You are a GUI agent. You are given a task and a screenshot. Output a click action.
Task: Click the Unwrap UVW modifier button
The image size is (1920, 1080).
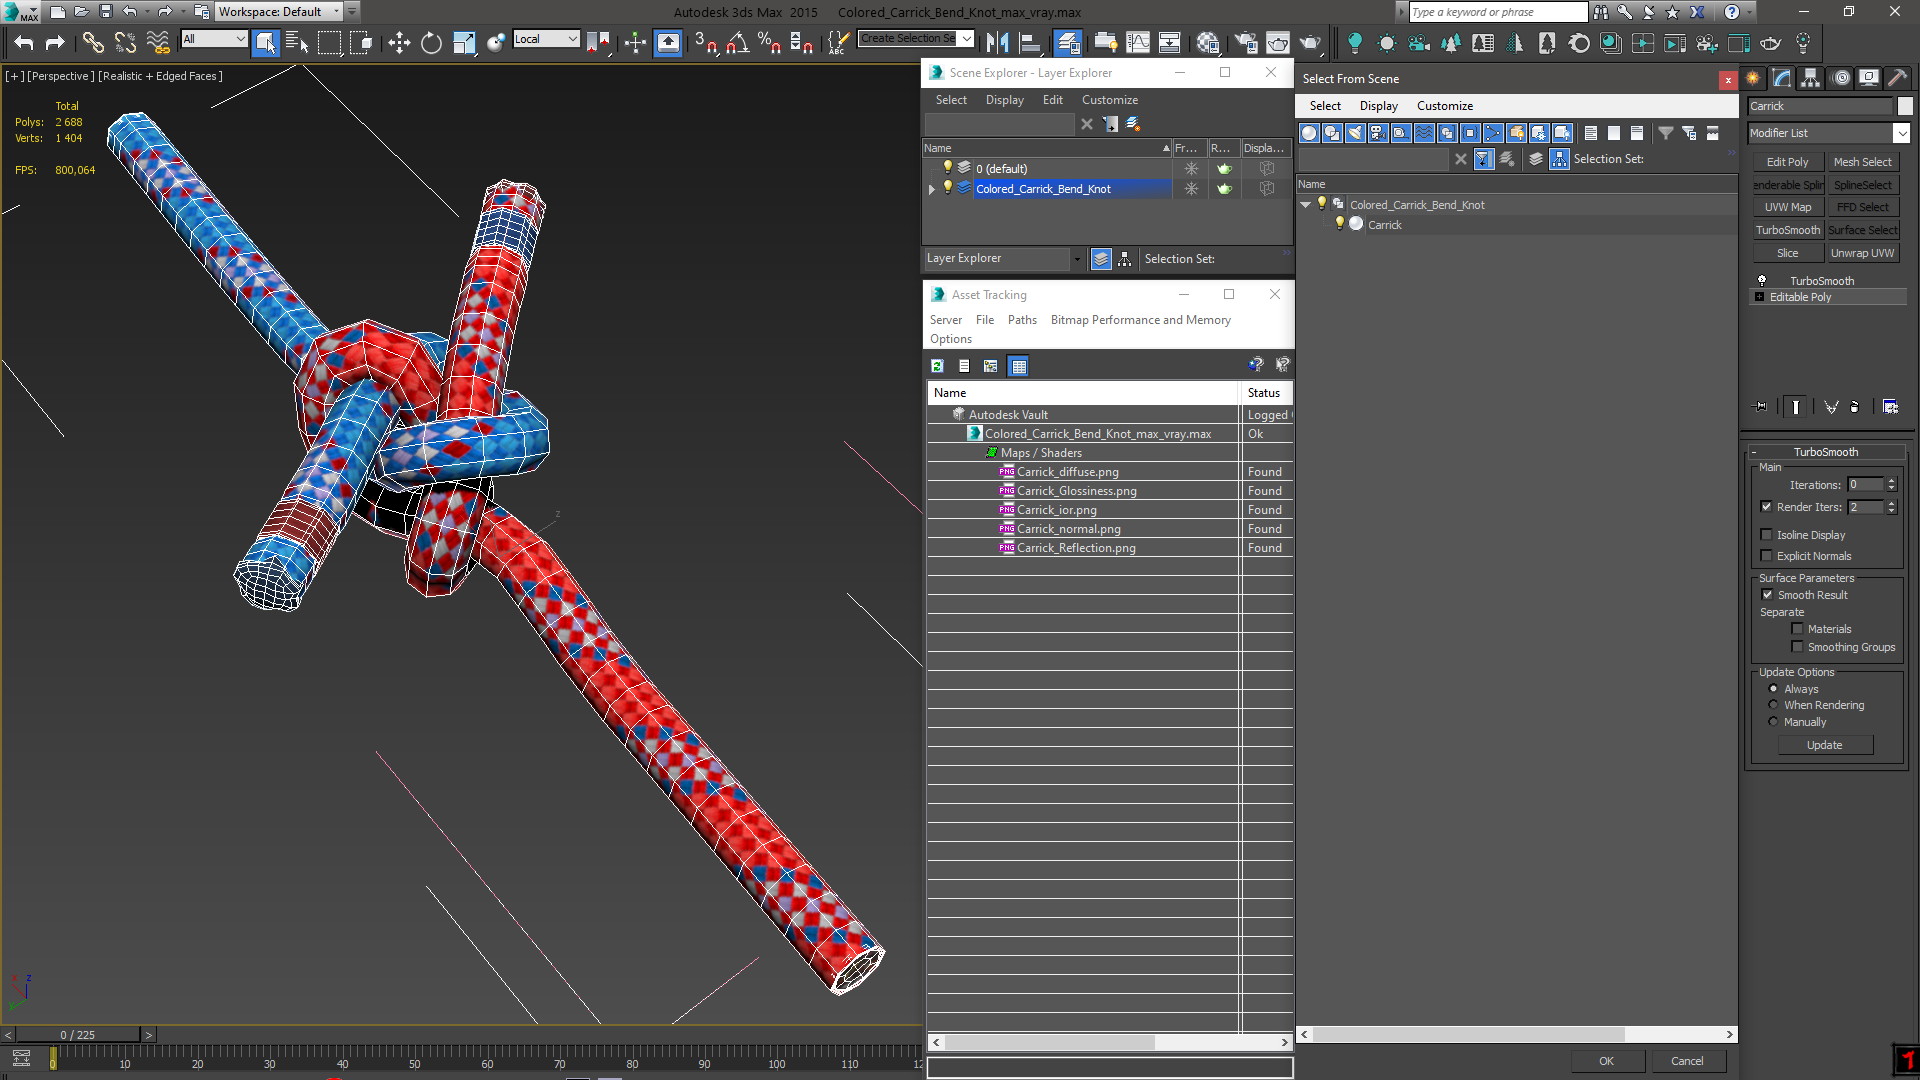click(x=1862, y=253)
